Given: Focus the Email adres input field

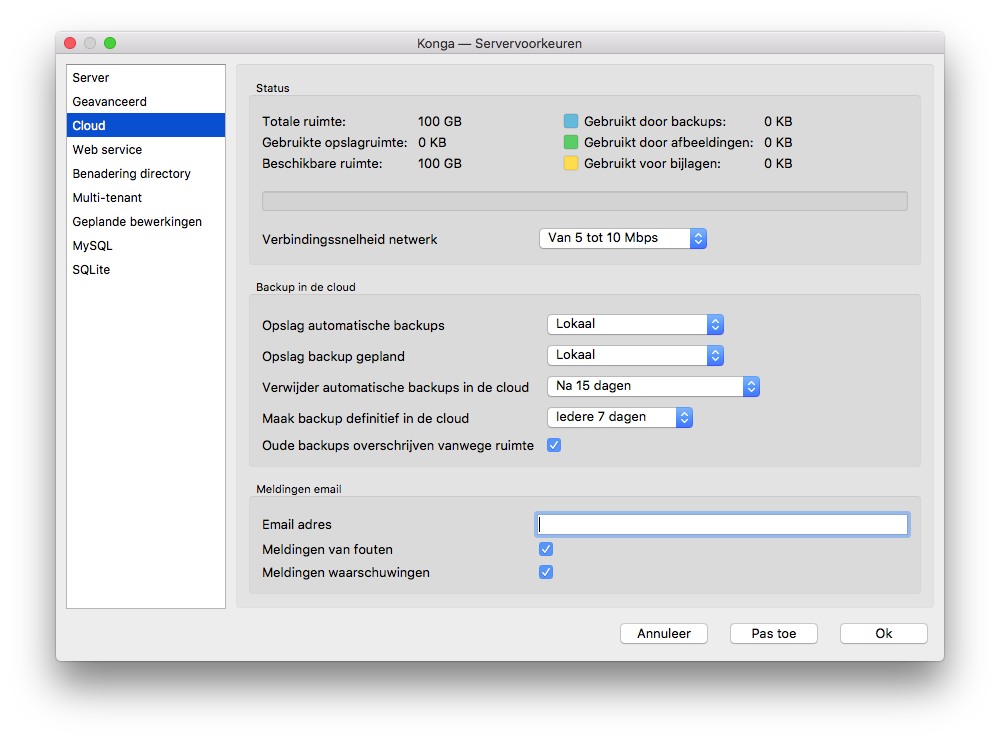Looking at the screenshot, I should [722, 524].
